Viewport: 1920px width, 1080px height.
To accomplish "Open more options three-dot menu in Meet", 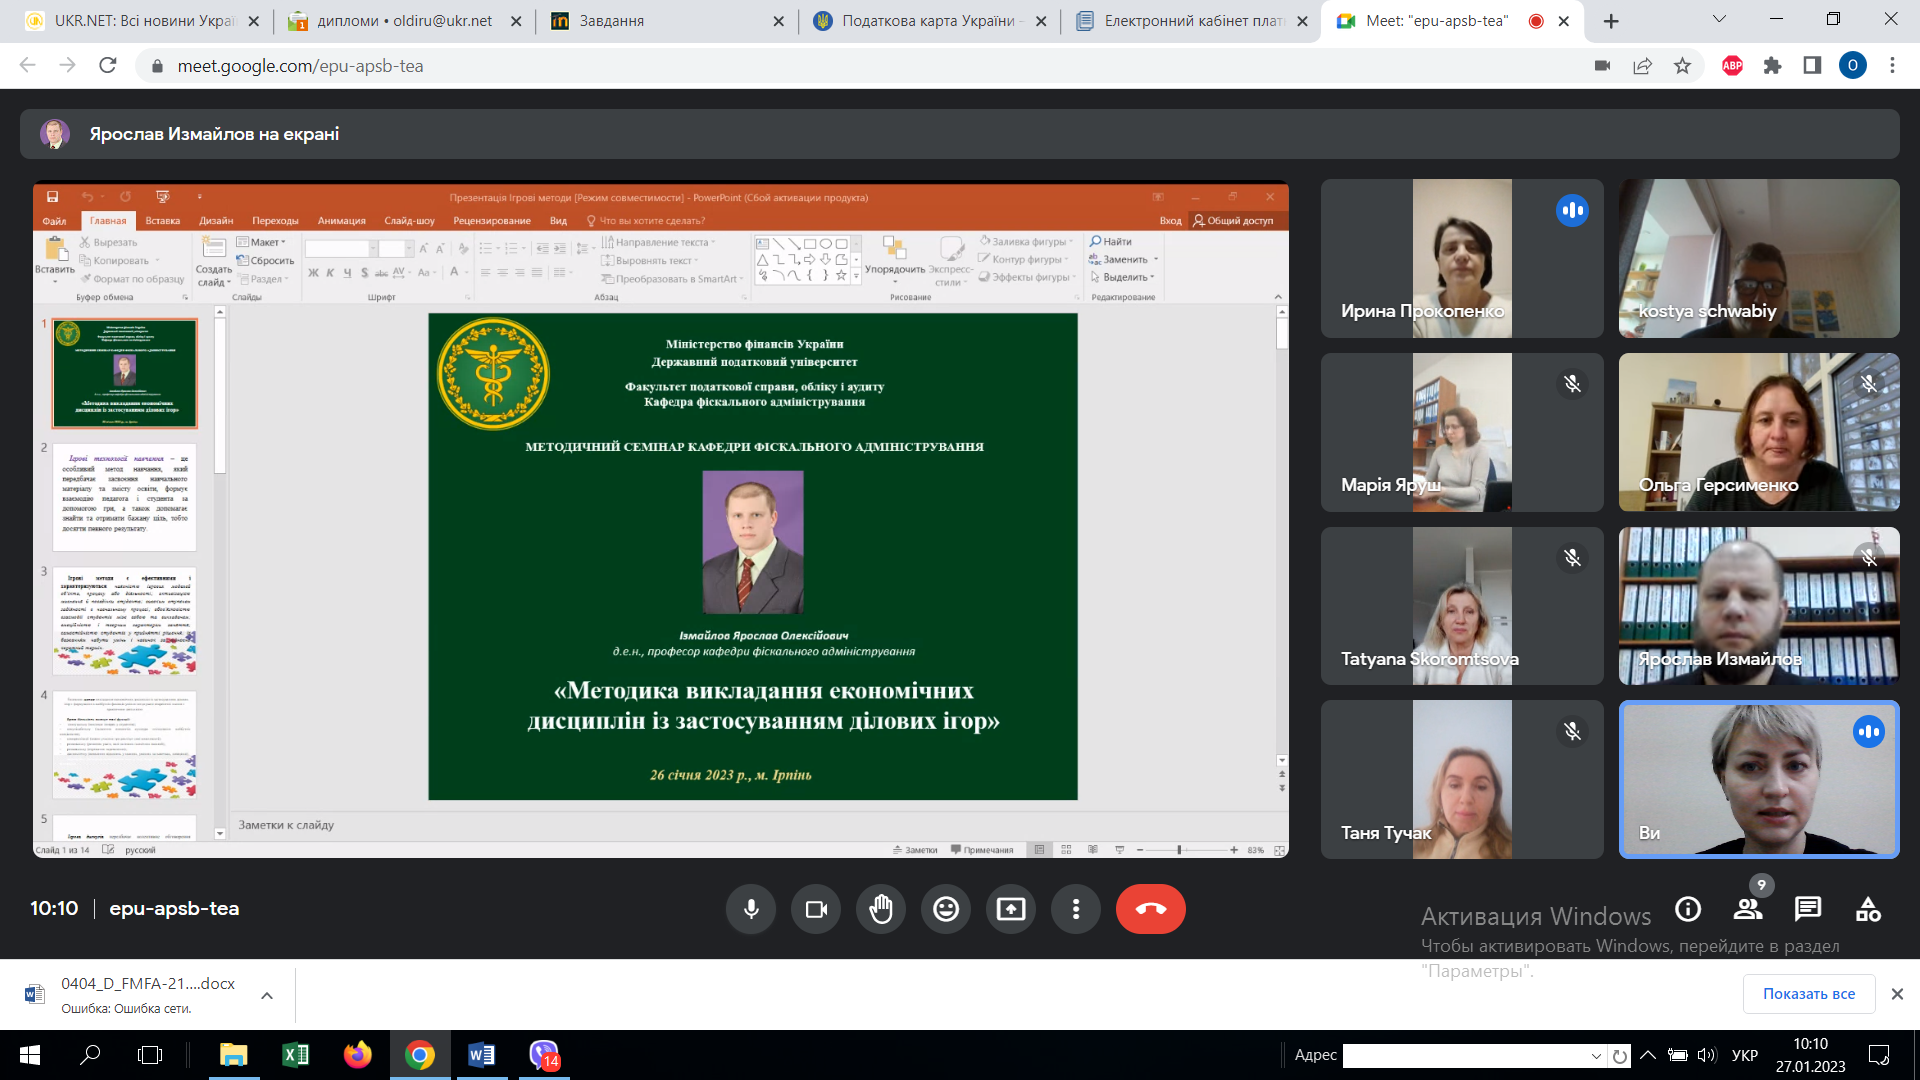I will coord(1076,909).
